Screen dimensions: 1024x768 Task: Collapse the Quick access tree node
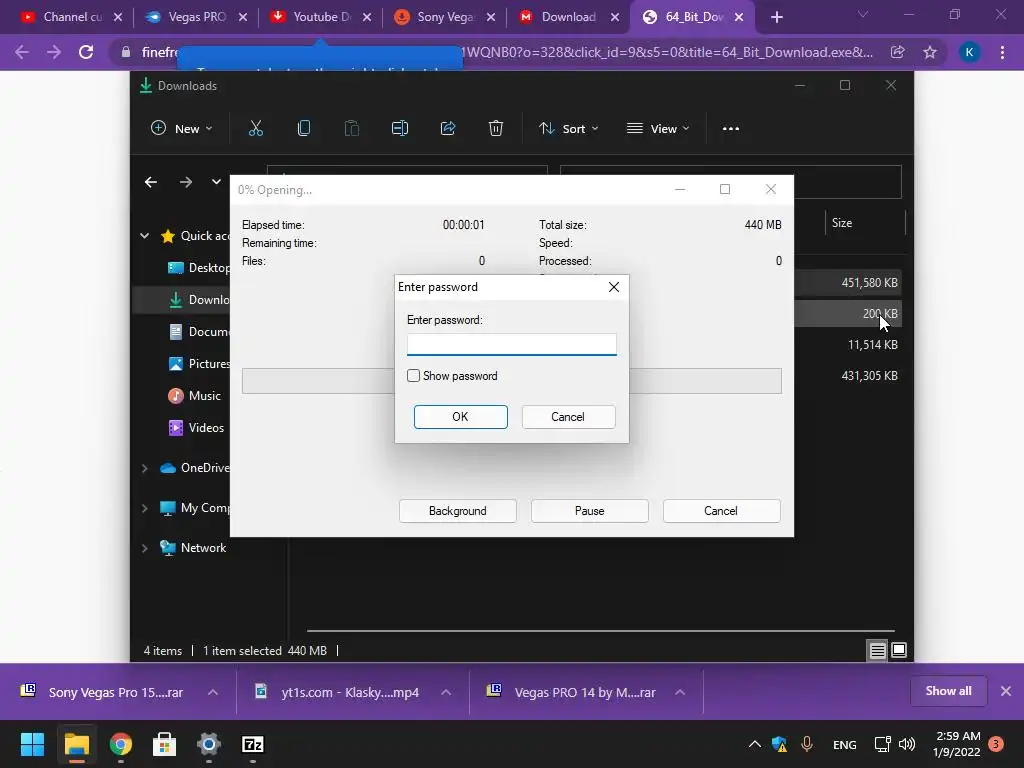[x=145, y=236]
